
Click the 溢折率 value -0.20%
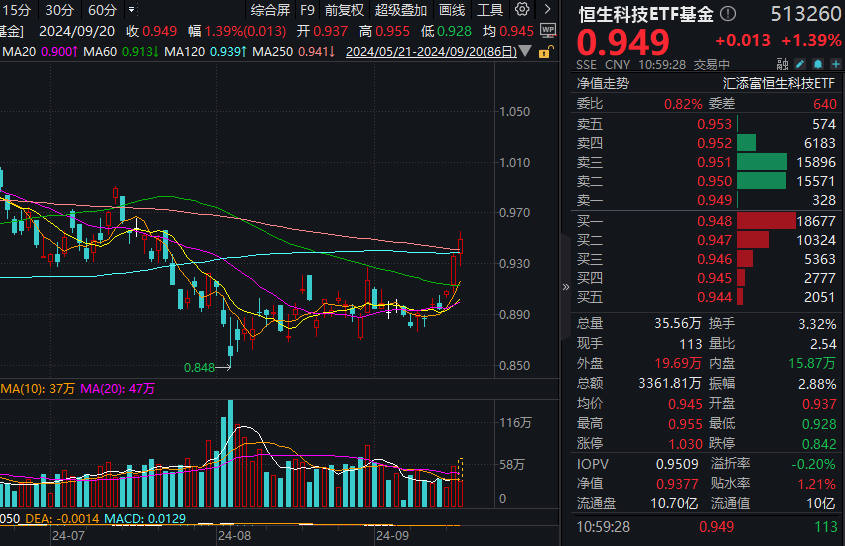pyautogui.click(x=813, y=464)
